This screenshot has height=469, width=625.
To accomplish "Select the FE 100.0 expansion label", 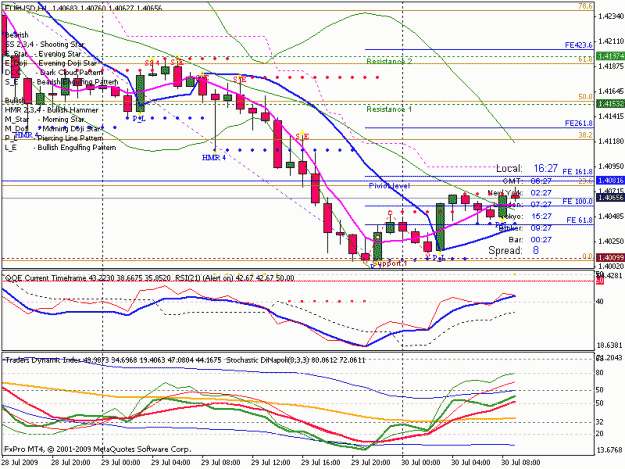I will tap(577, 202).
